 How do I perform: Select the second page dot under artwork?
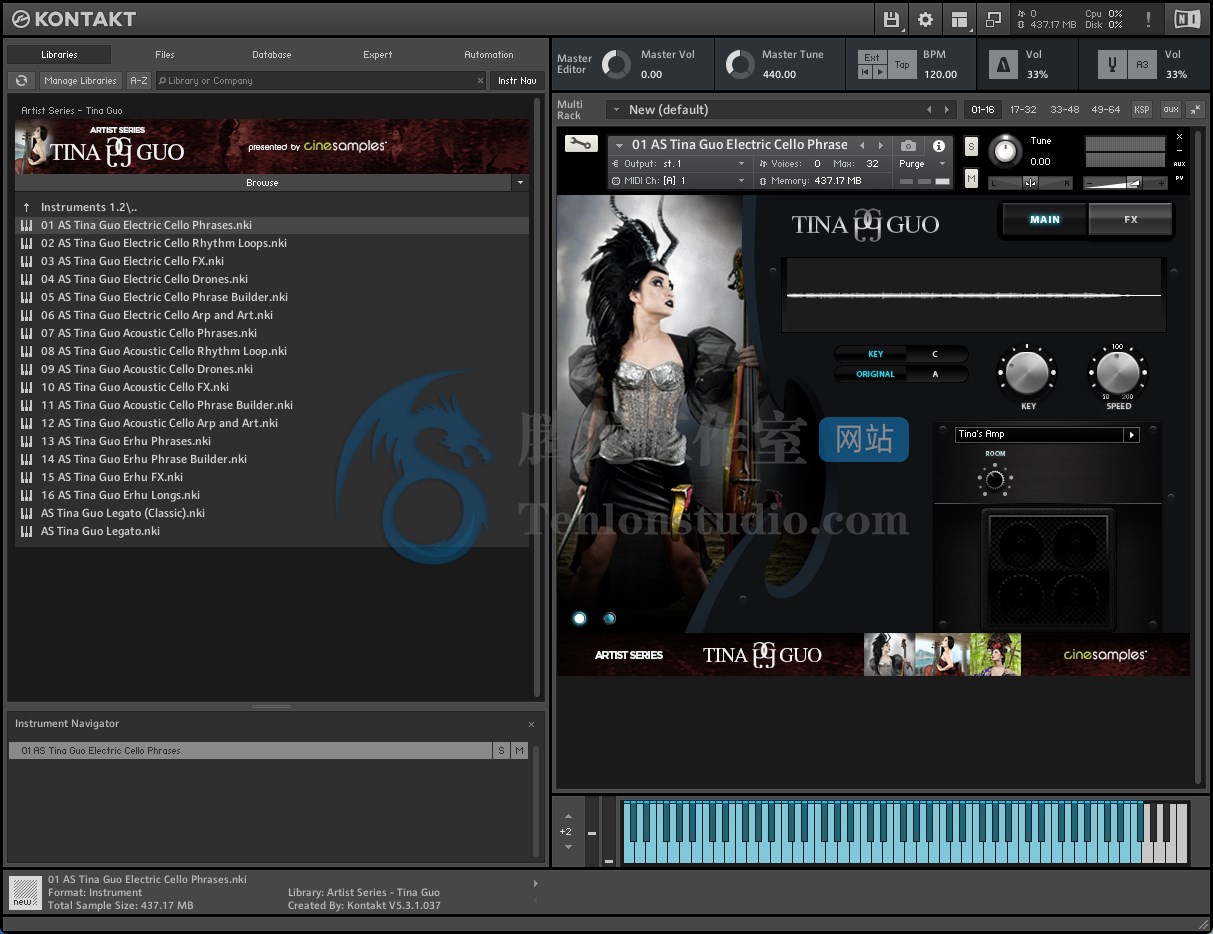coord(609,618)
